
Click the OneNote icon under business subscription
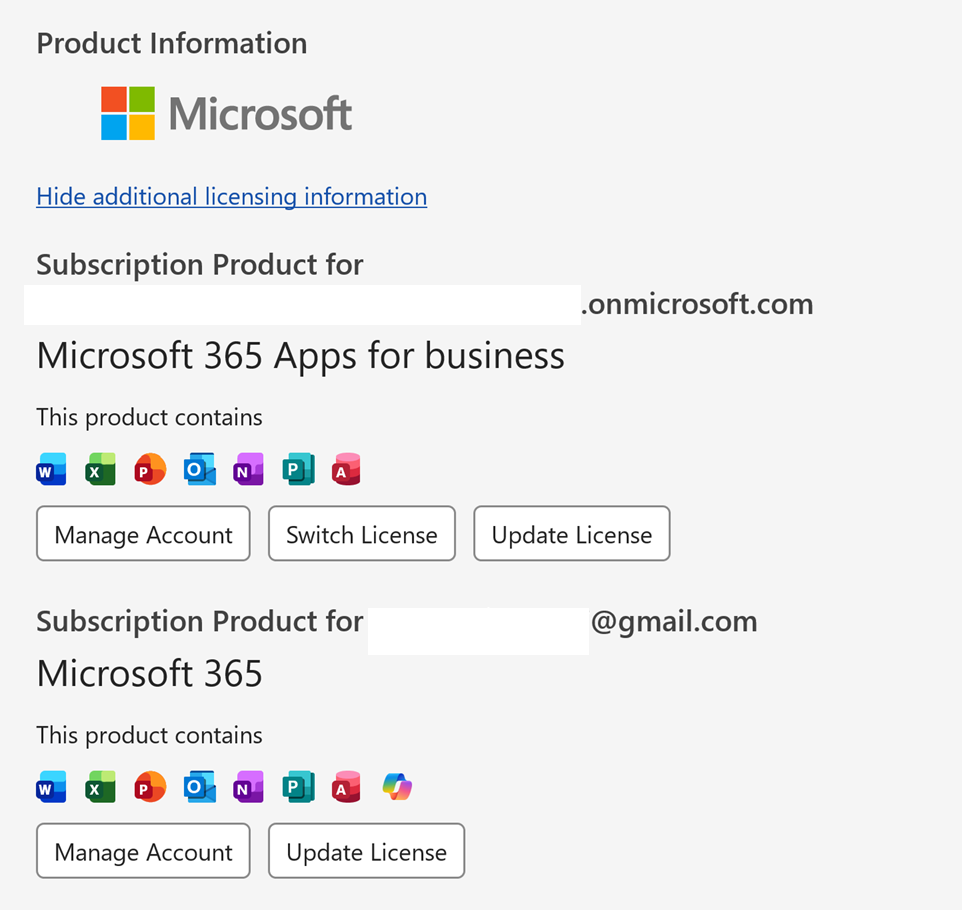[248, 469]
